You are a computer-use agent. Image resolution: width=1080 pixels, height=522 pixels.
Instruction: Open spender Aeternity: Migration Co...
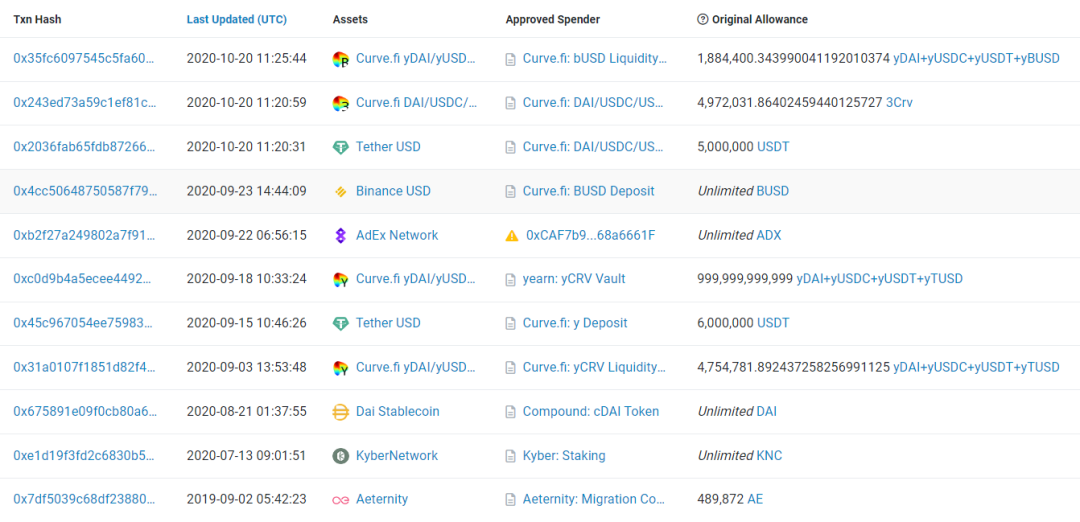click(594, 499)
